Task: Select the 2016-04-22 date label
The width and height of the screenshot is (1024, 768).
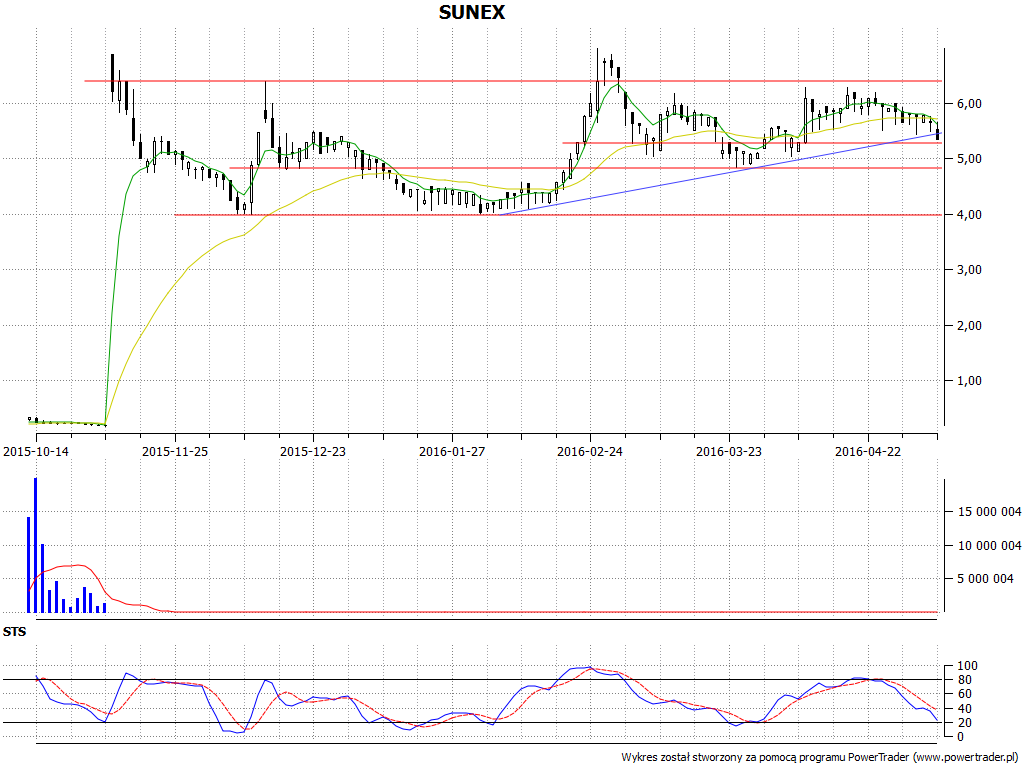Action: tap(868, 451)
